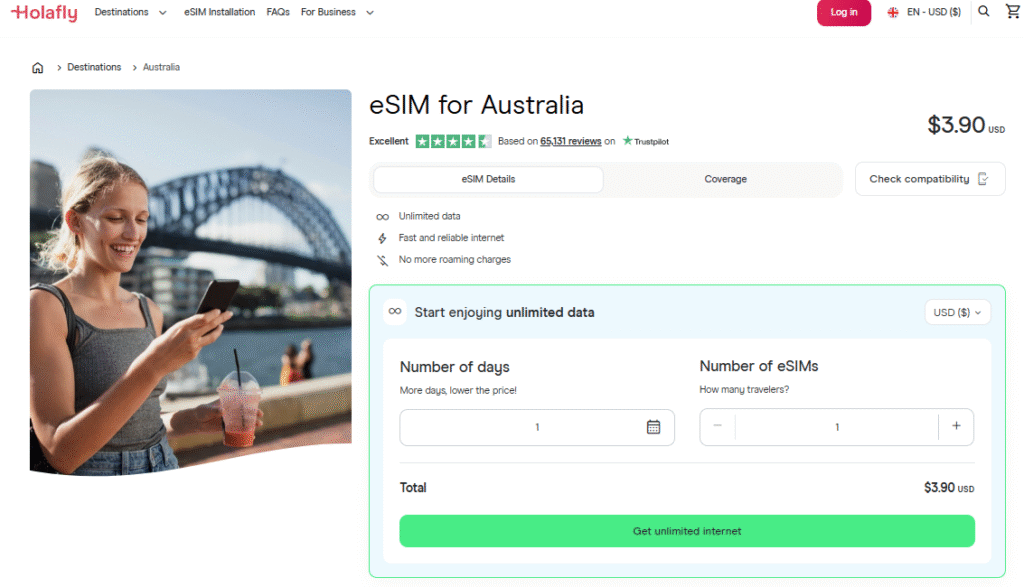This screenshot has height=587, width=1024.
Task: Open the USD ($) currency selector
Action: tap(956, 311)
